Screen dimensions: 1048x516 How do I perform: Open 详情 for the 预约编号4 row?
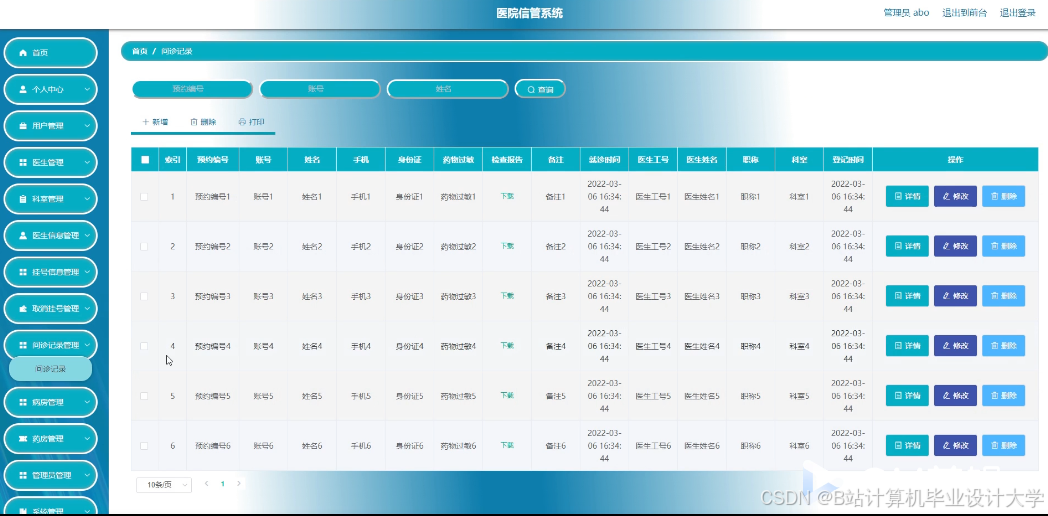907,346
